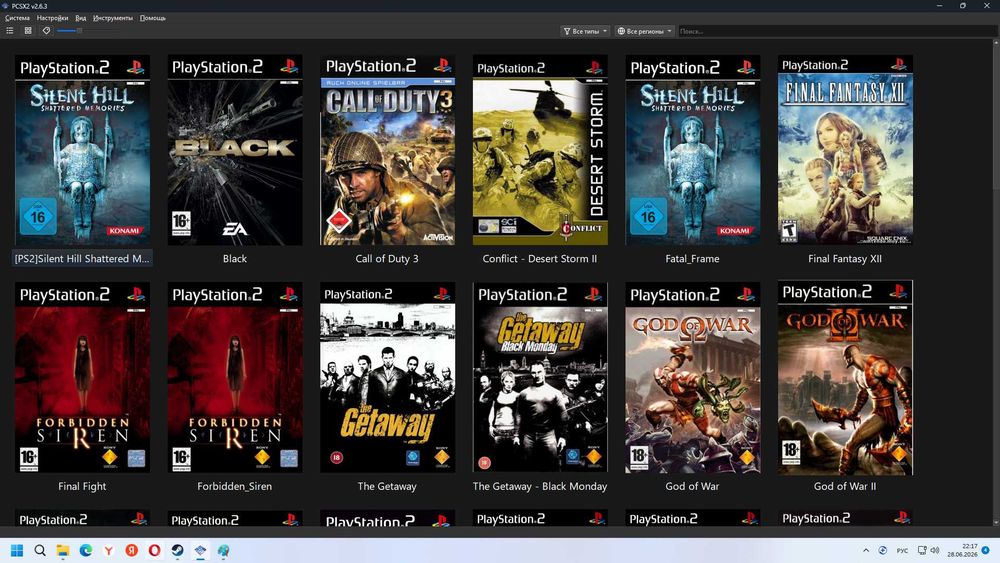This screenshot has height=563, width=1000.
Task: Switch to game grid view
Action: (28, 31)
